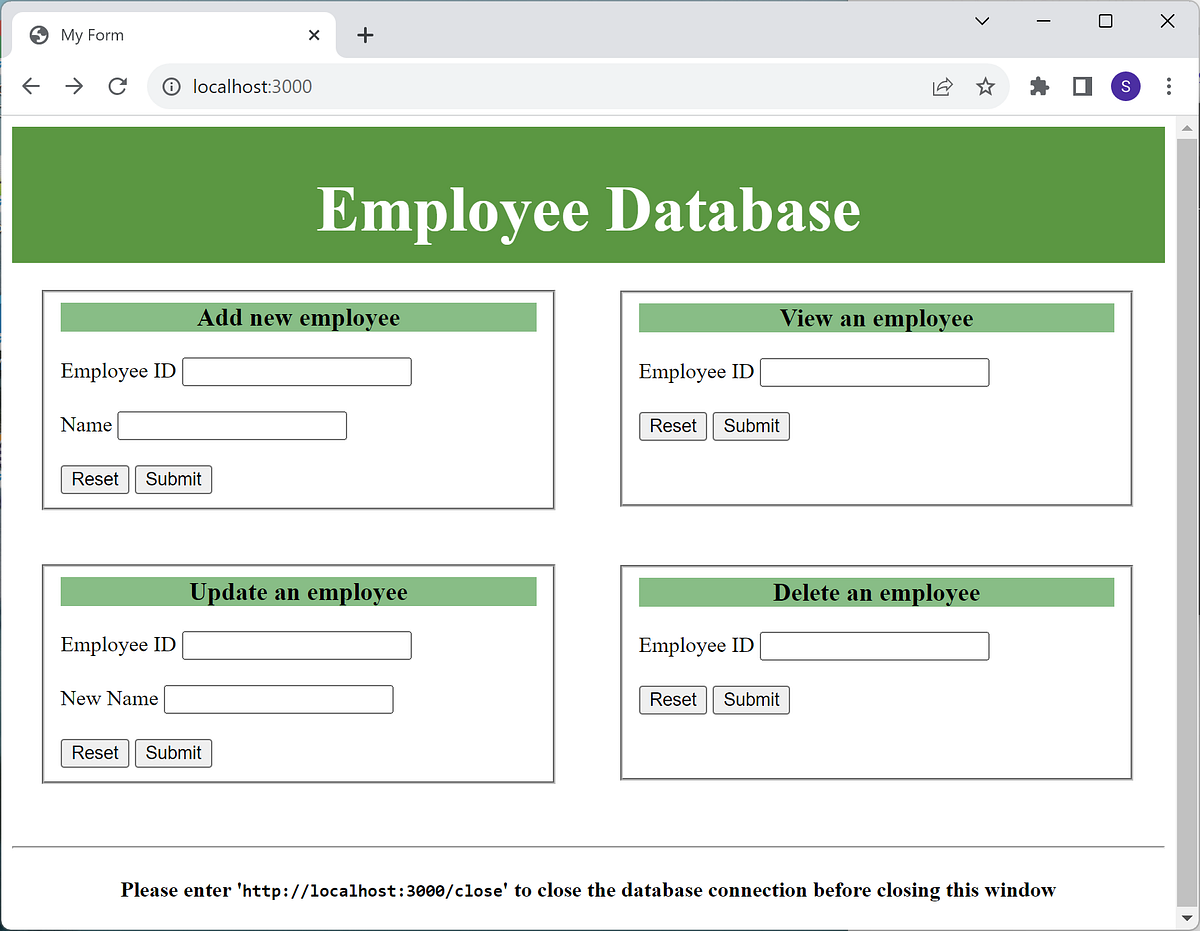Open the browser extensions puzzle icon

1039,86
